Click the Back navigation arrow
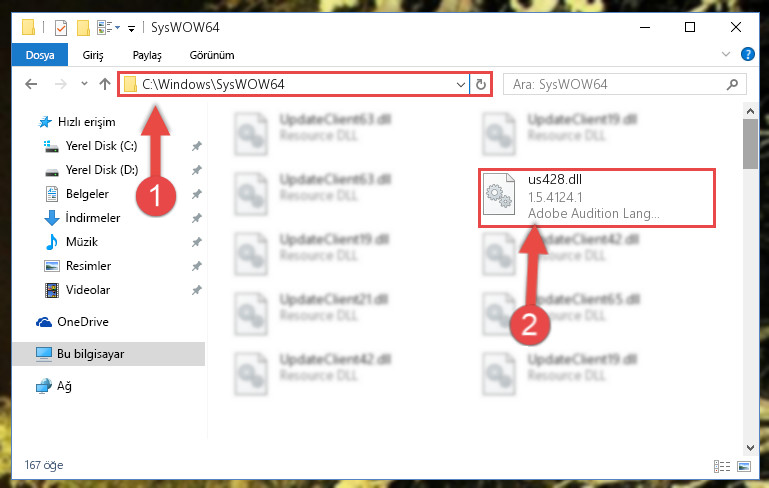The width and height of the screenshot is (769, 488). tap(31, 84)
